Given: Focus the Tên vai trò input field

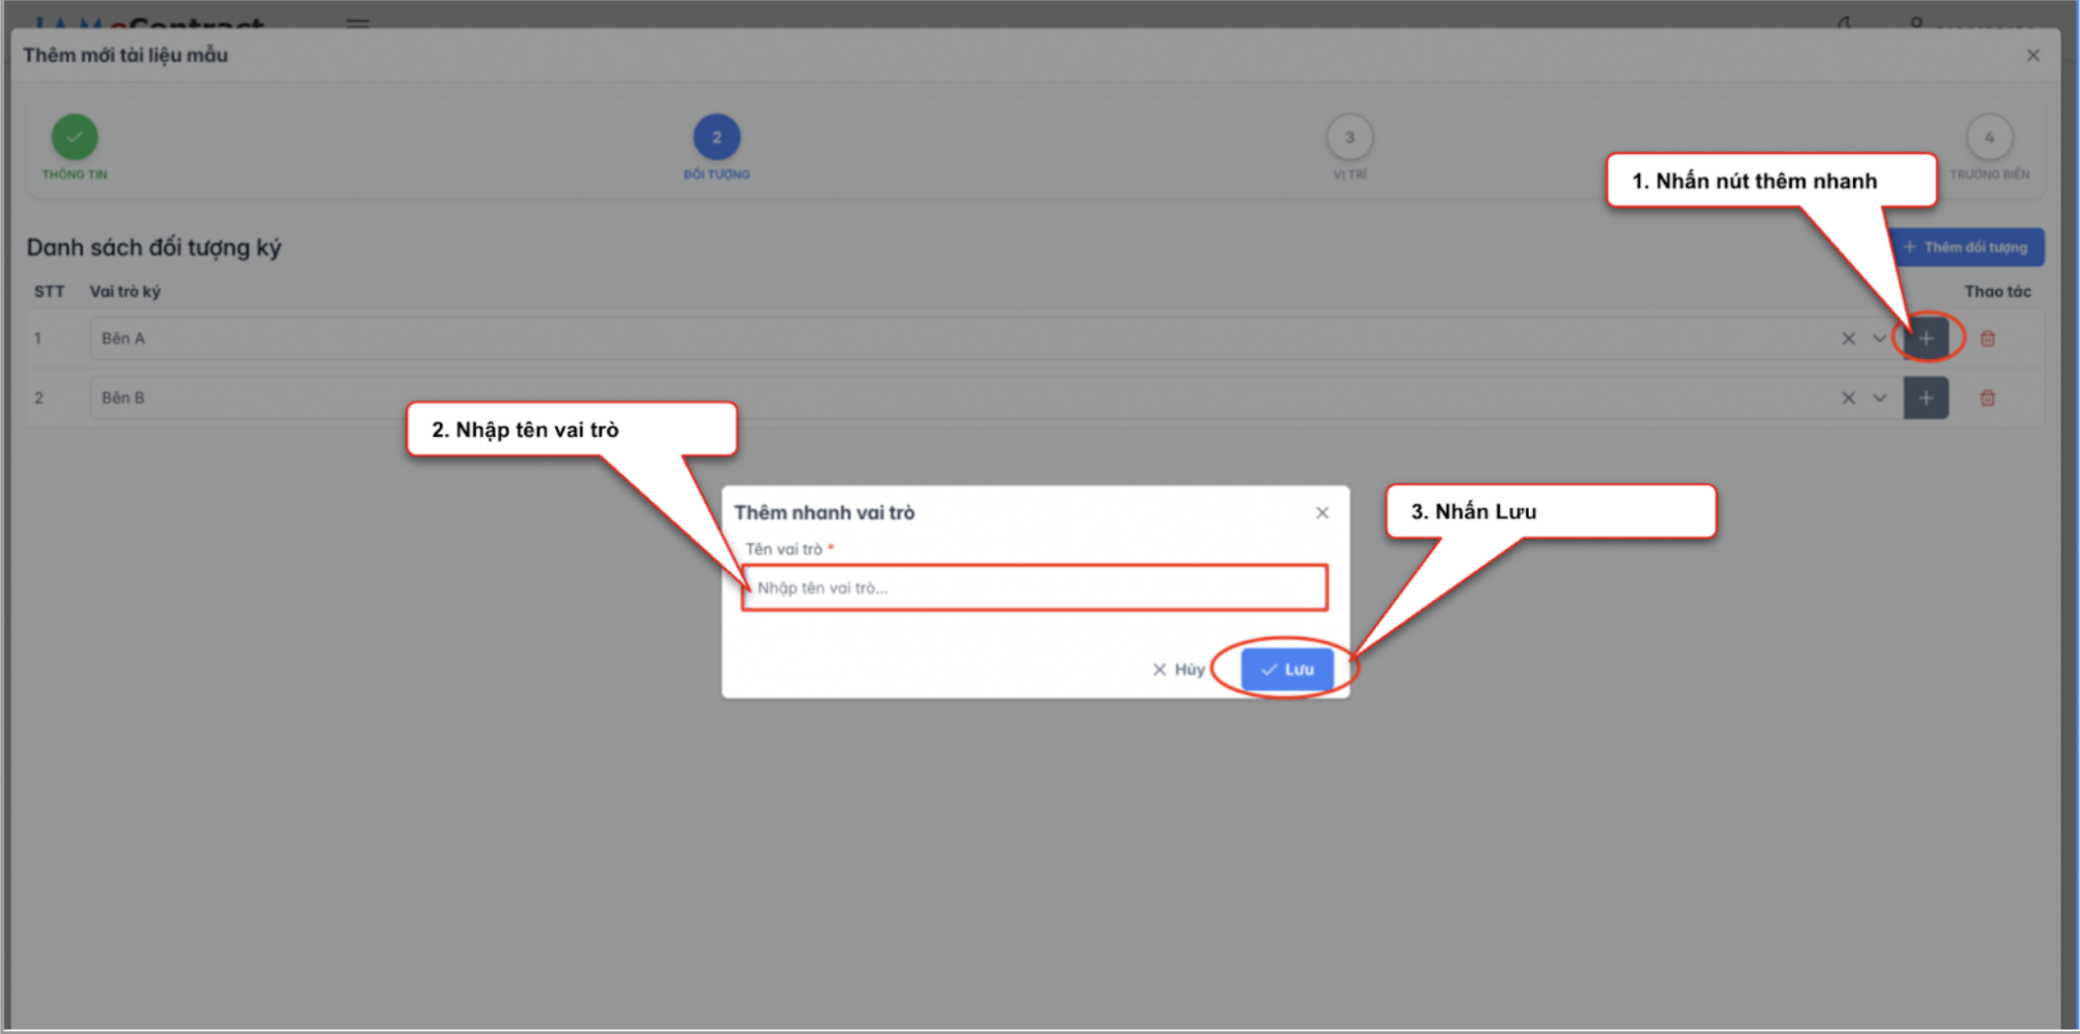Looking at the screenshot, I should 1034,588.
